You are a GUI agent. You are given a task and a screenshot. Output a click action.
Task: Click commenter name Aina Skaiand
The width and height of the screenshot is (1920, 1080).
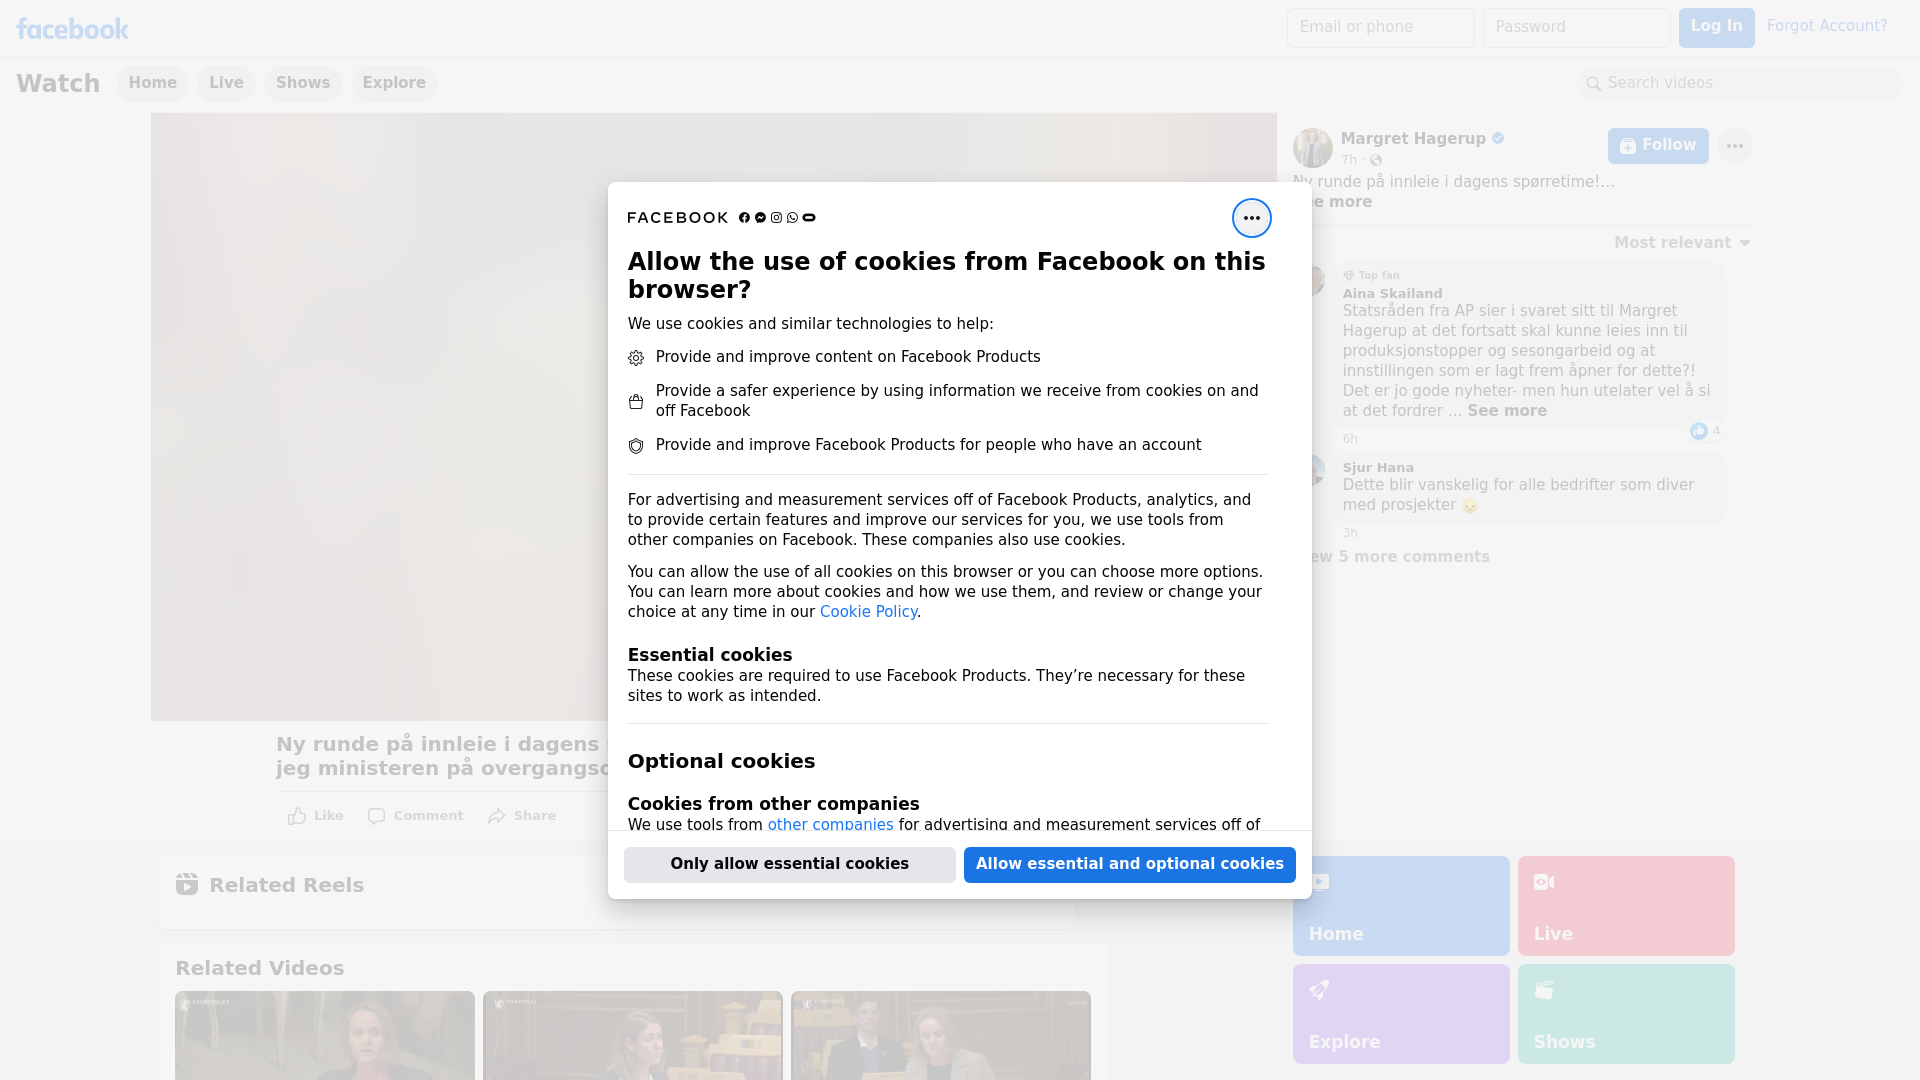1392,293
